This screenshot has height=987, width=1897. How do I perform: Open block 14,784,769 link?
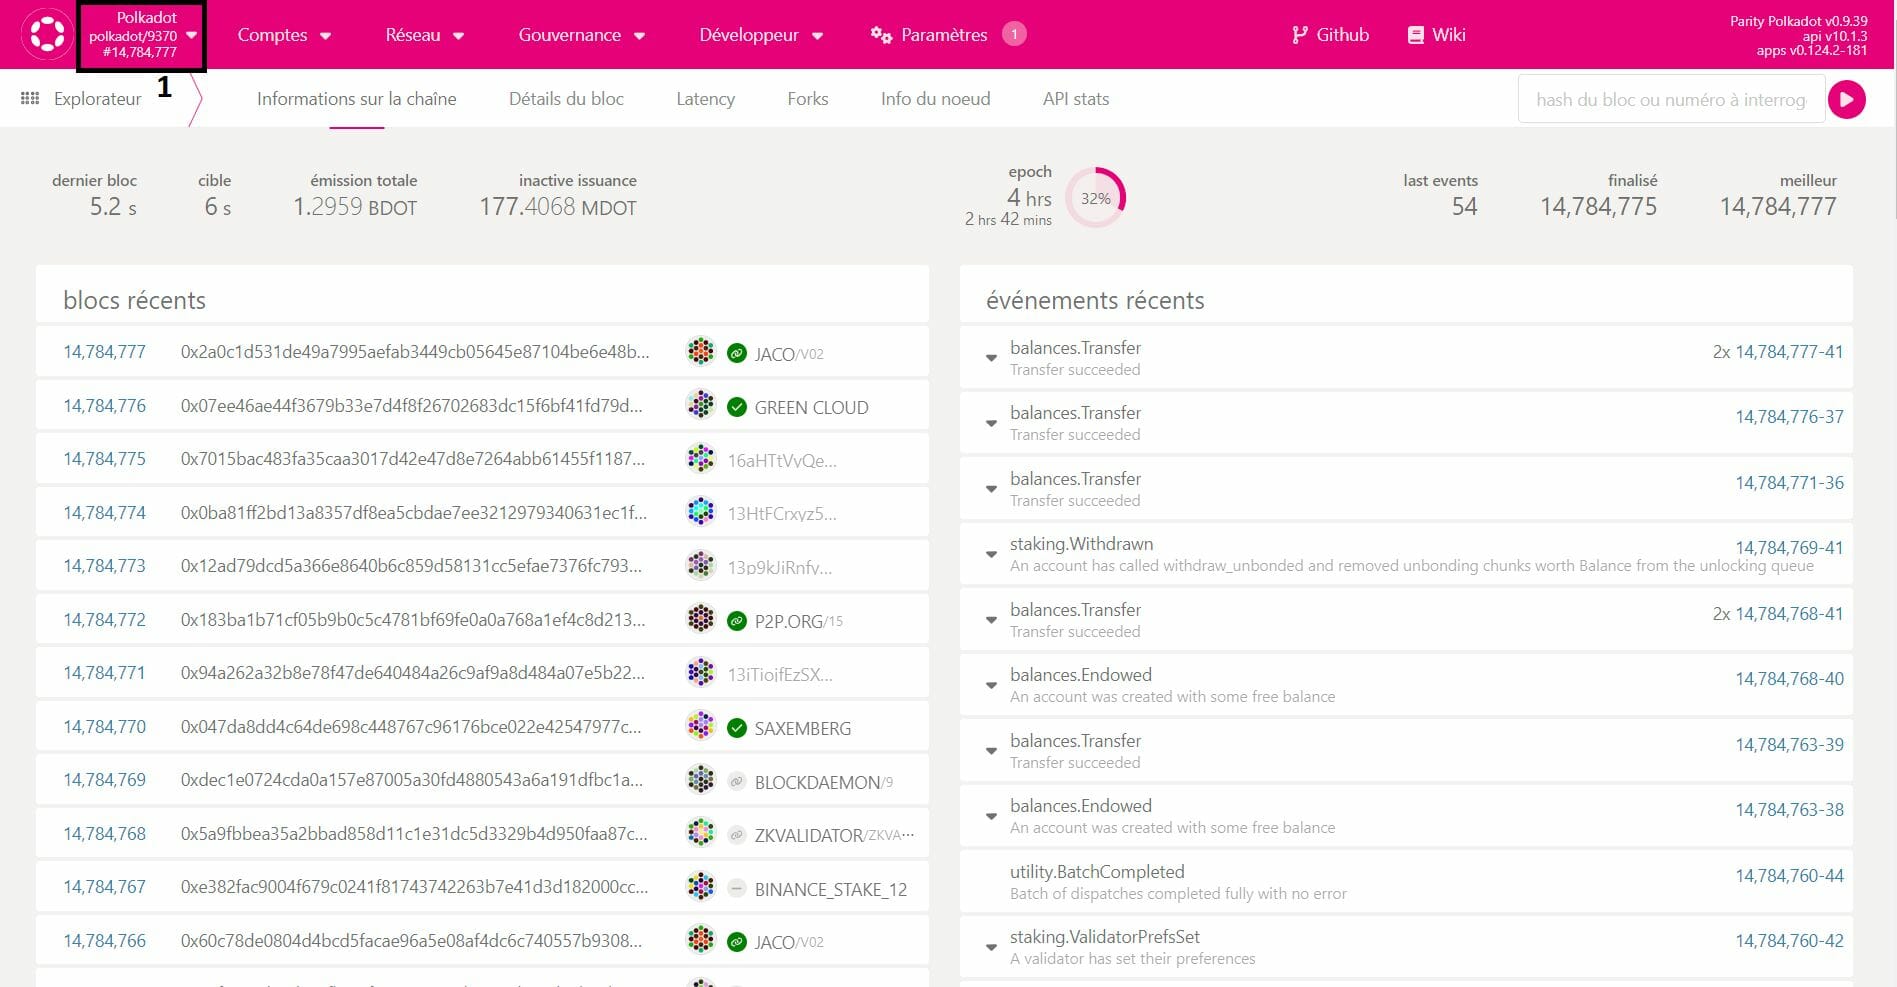pyautogui.click(x=105, y=780)
